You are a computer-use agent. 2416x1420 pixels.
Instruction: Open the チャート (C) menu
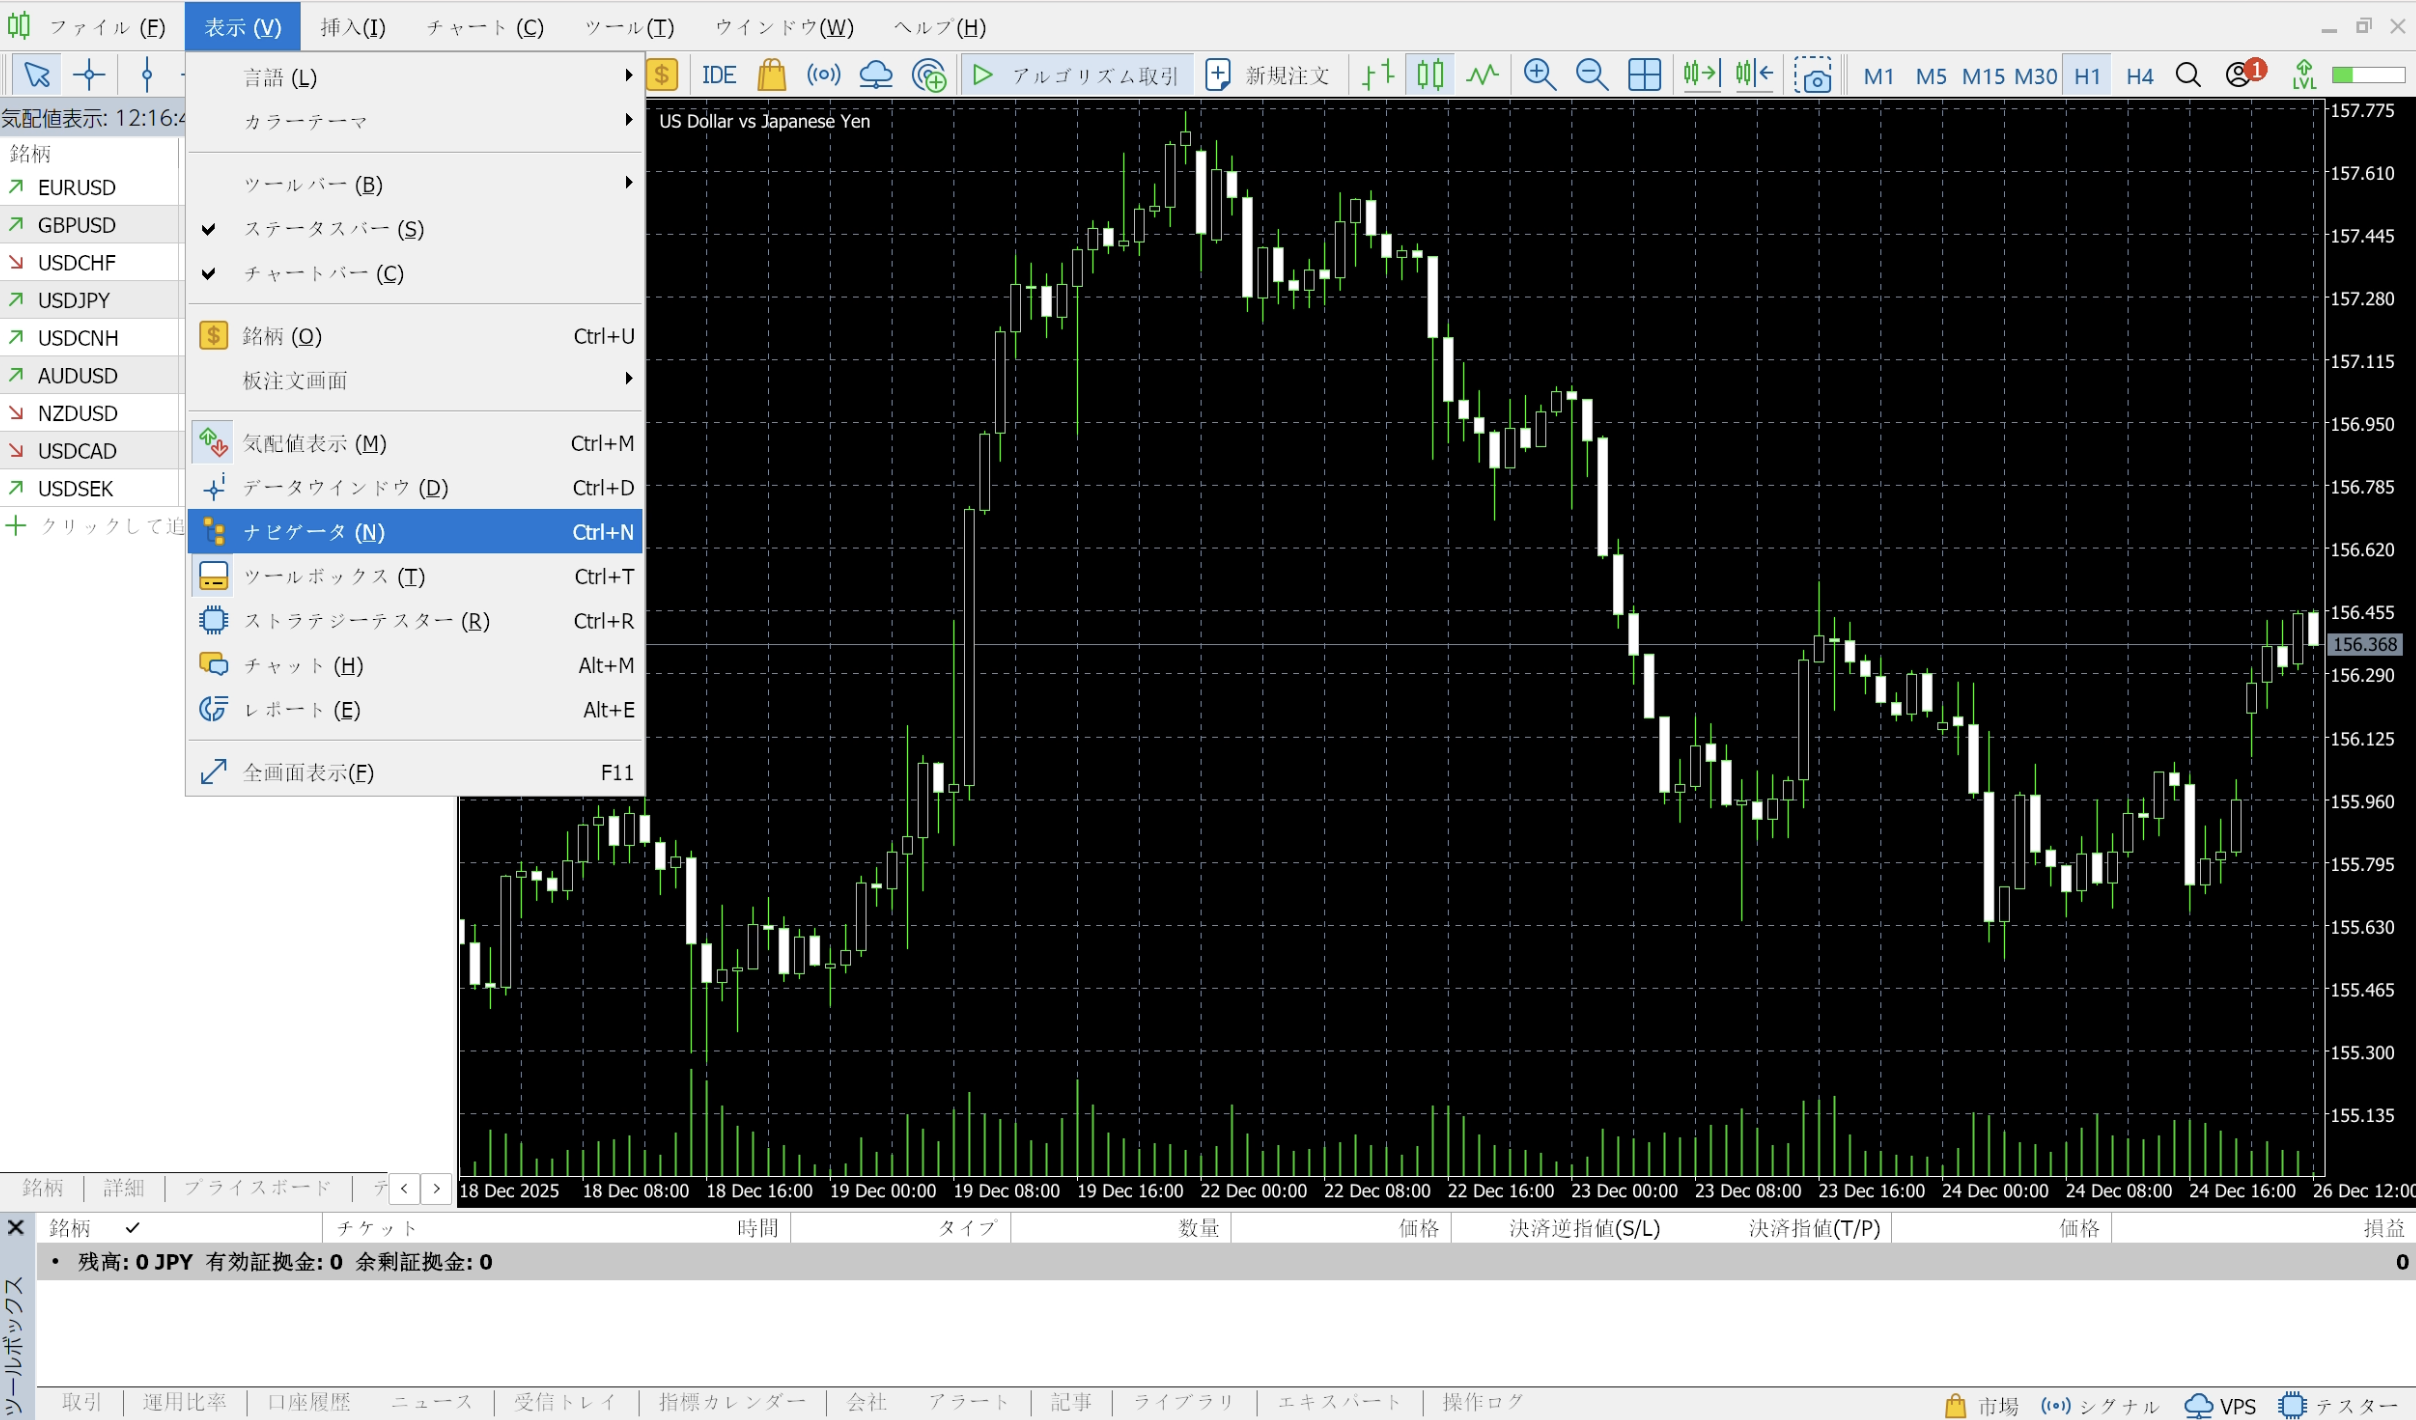(485, 27)
